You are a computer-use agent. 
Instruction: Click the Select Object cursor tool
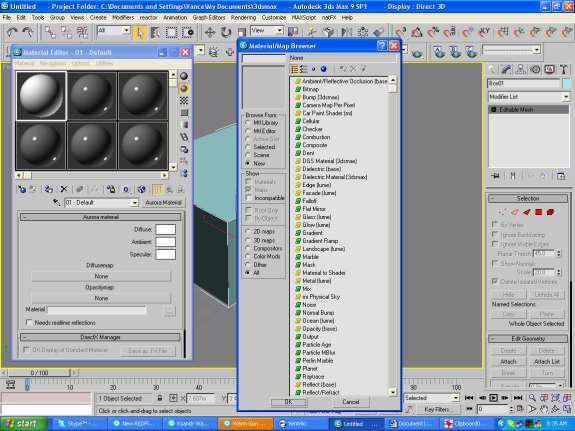(139, 33)
